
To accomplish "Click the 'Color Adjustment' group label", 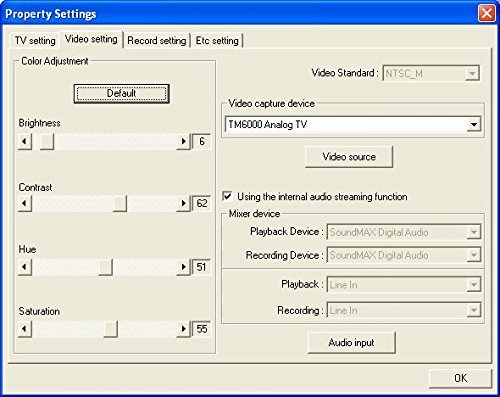I will click(x=55, y=61).
